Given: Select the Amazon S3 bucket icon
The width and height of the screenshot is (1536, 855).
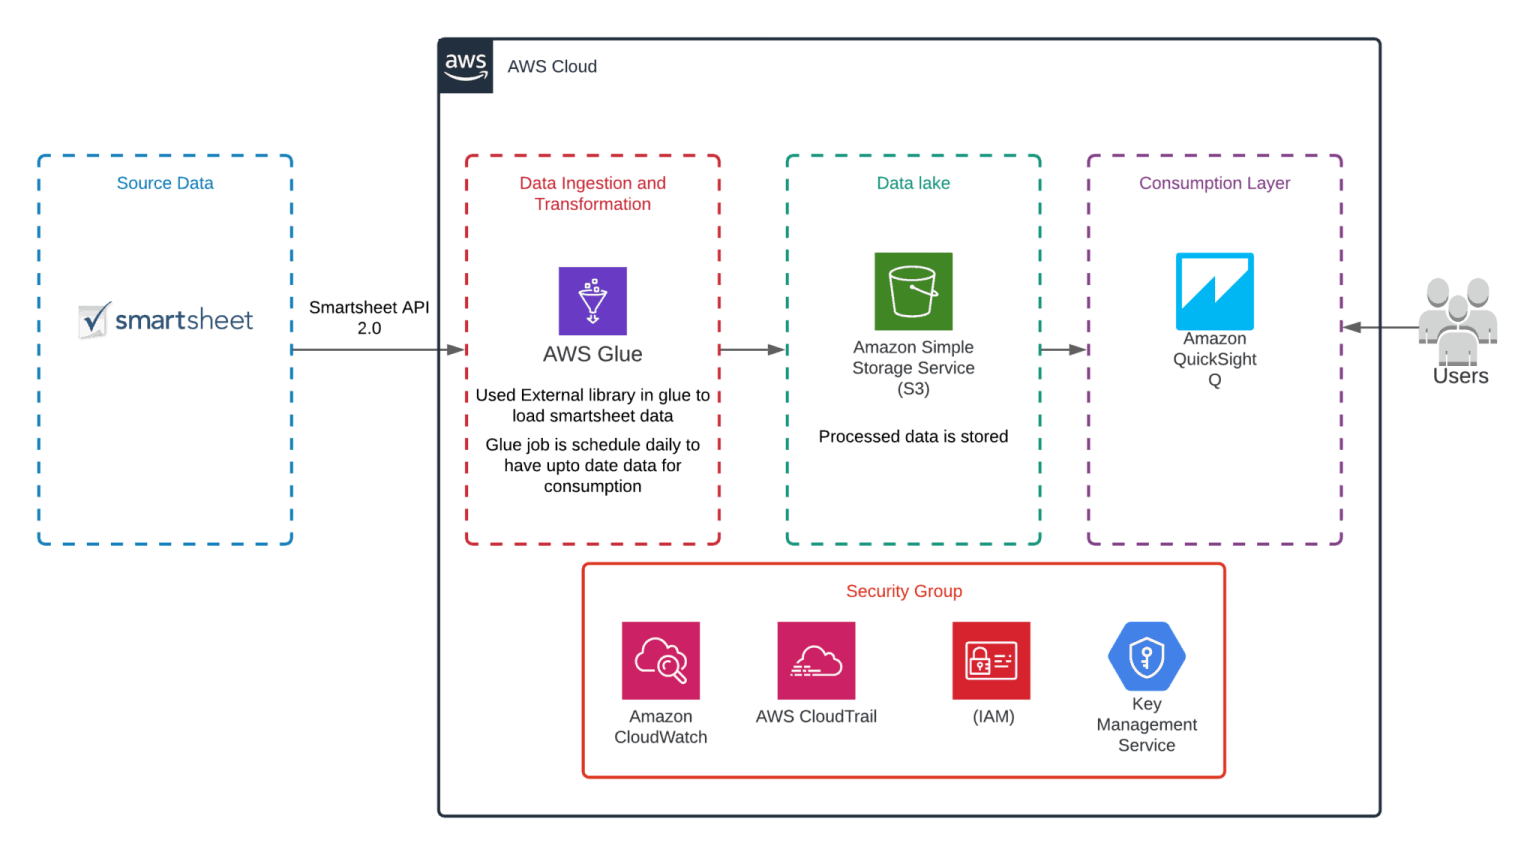Looking at the screenshot, I should [913, 291].
